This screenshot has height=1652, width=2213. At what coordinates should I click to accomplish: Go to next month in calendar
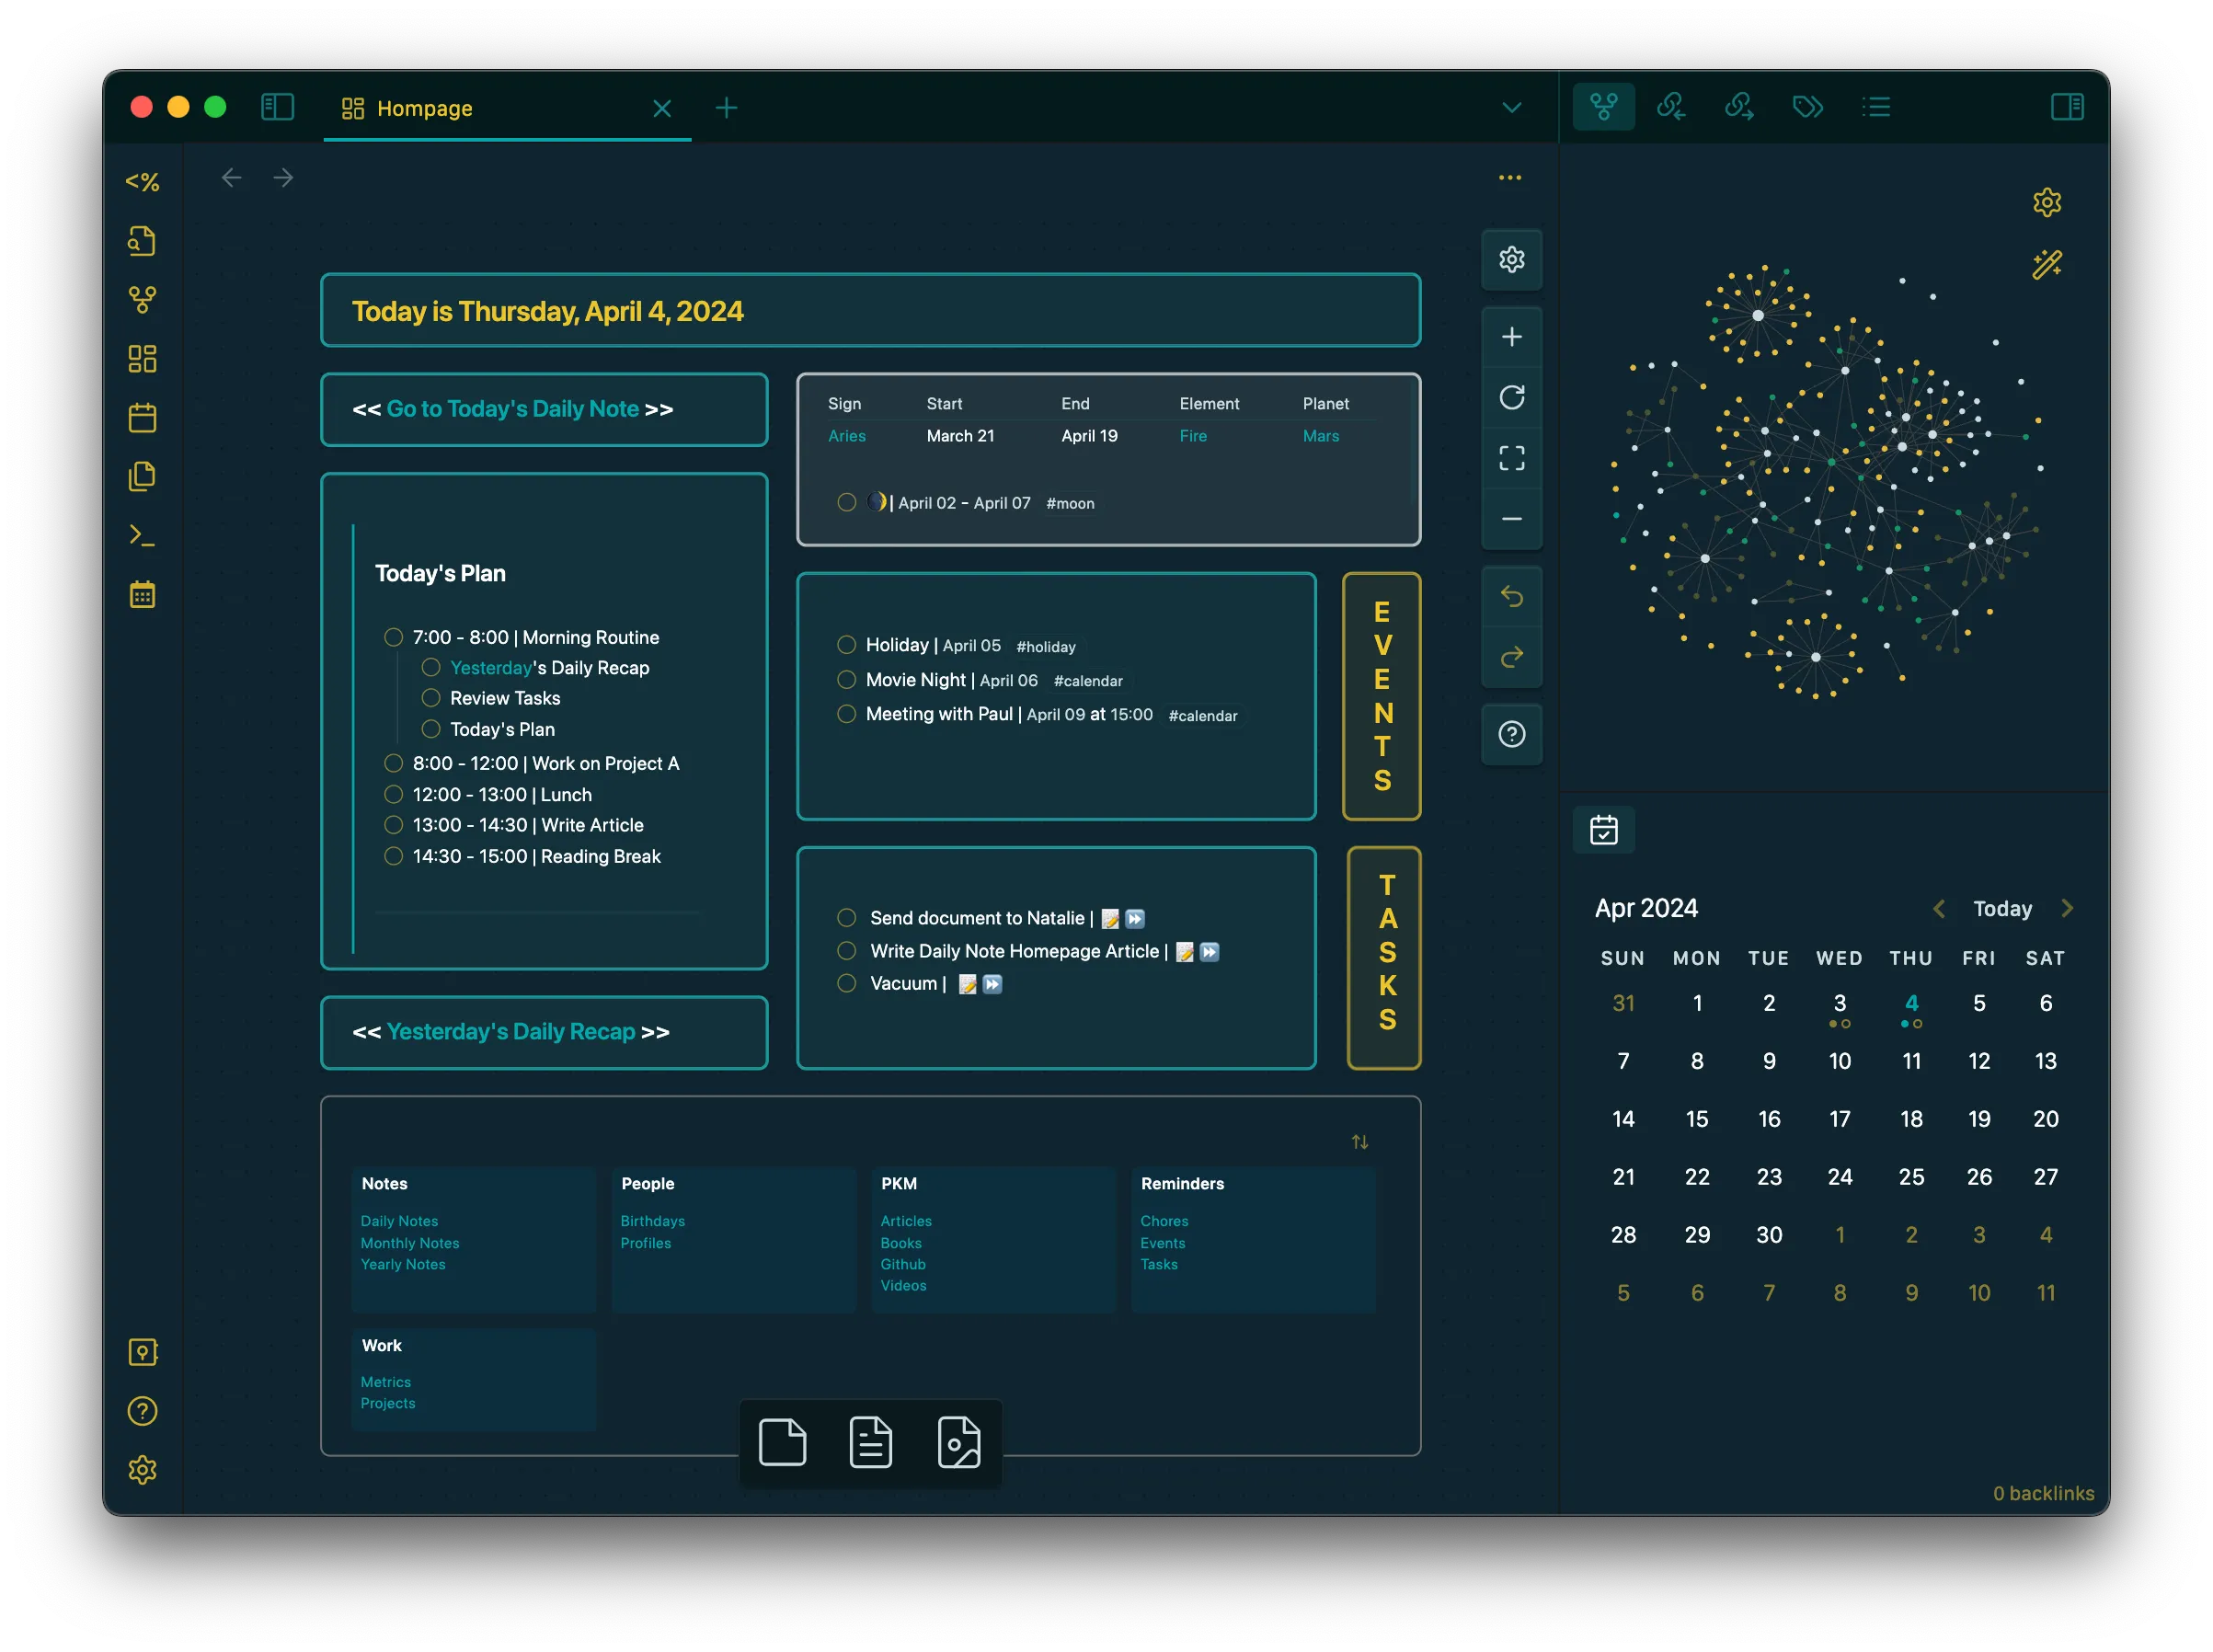click(2067, 908)
